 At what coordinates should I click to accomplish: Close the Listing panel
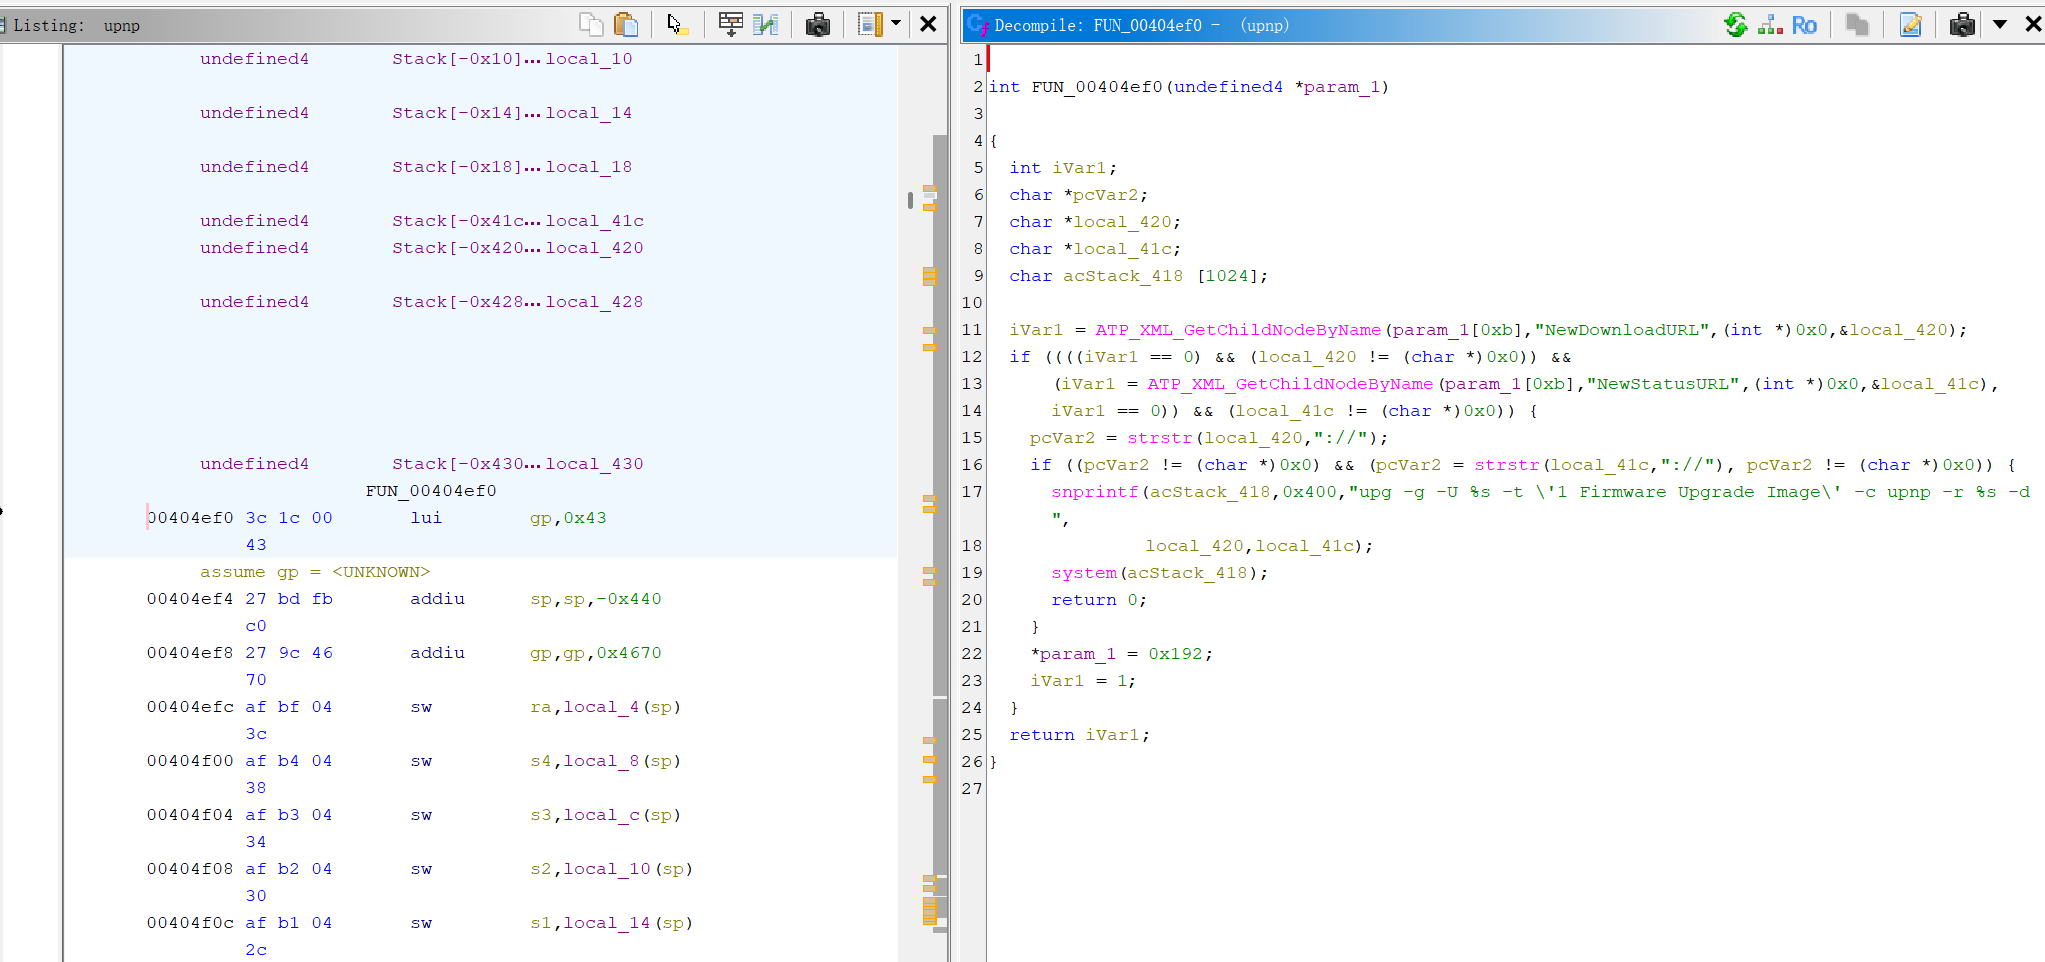928,24
